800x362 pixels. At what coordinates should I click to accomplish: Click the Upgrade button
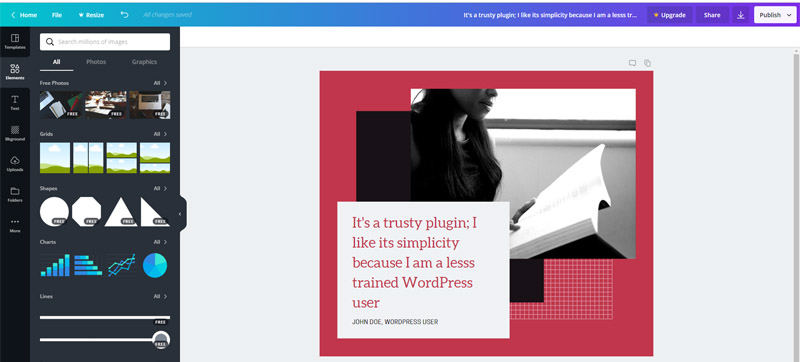670,15
